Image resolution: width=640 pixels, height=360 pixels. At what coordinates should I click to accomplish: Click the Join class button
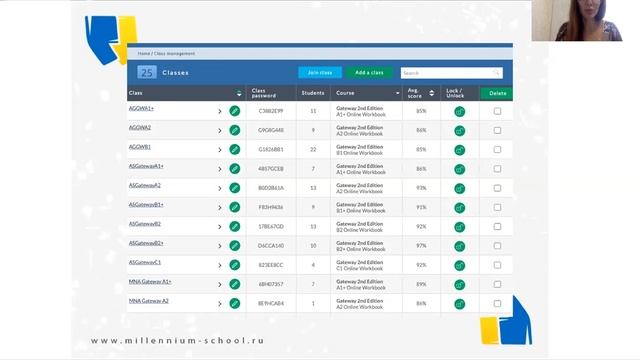[320, 73]
